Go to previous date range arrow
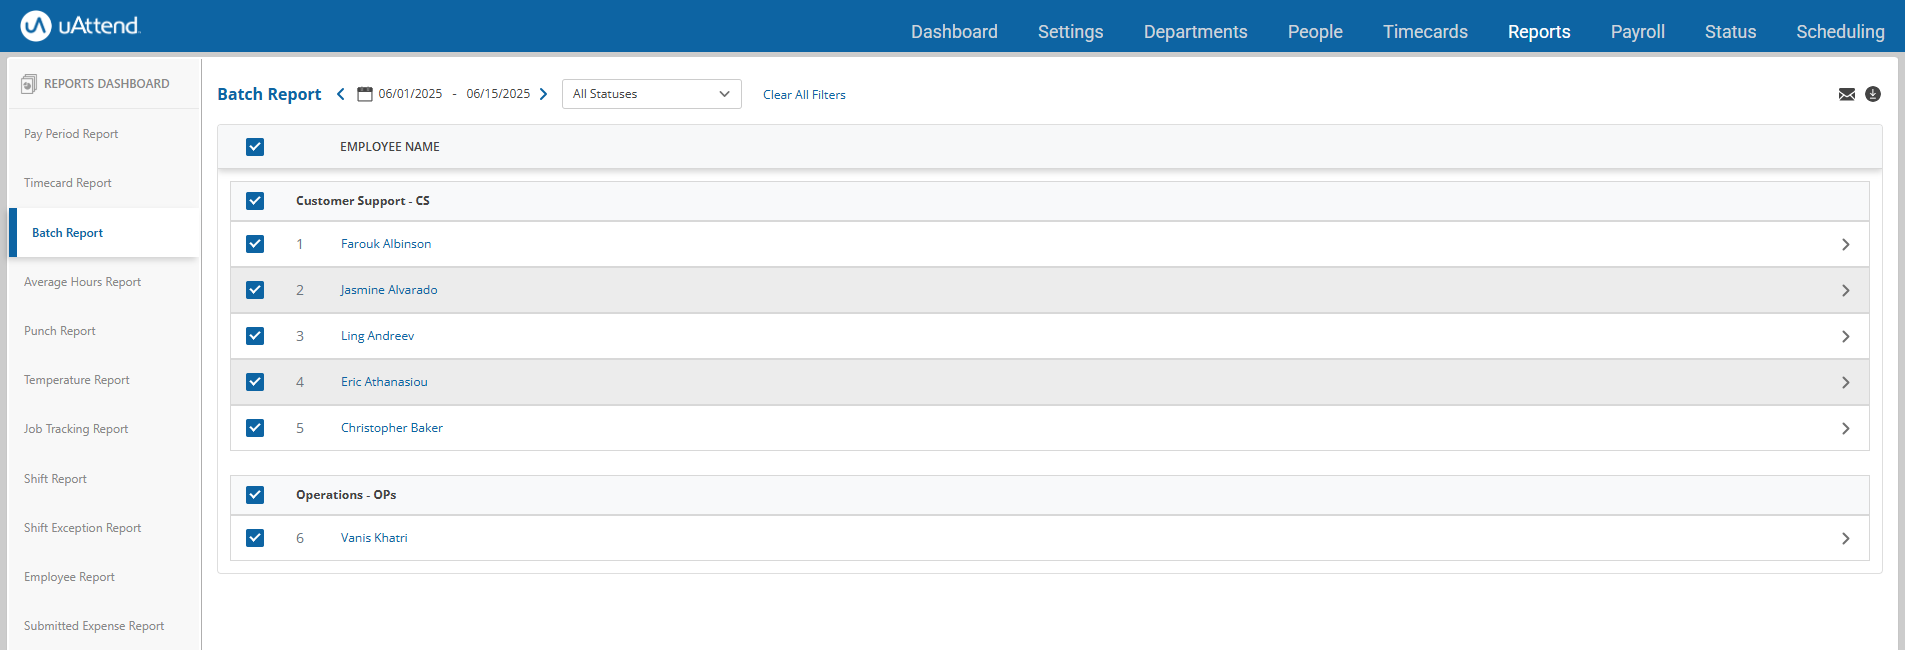1905x650 pixels. coord(341,94)
